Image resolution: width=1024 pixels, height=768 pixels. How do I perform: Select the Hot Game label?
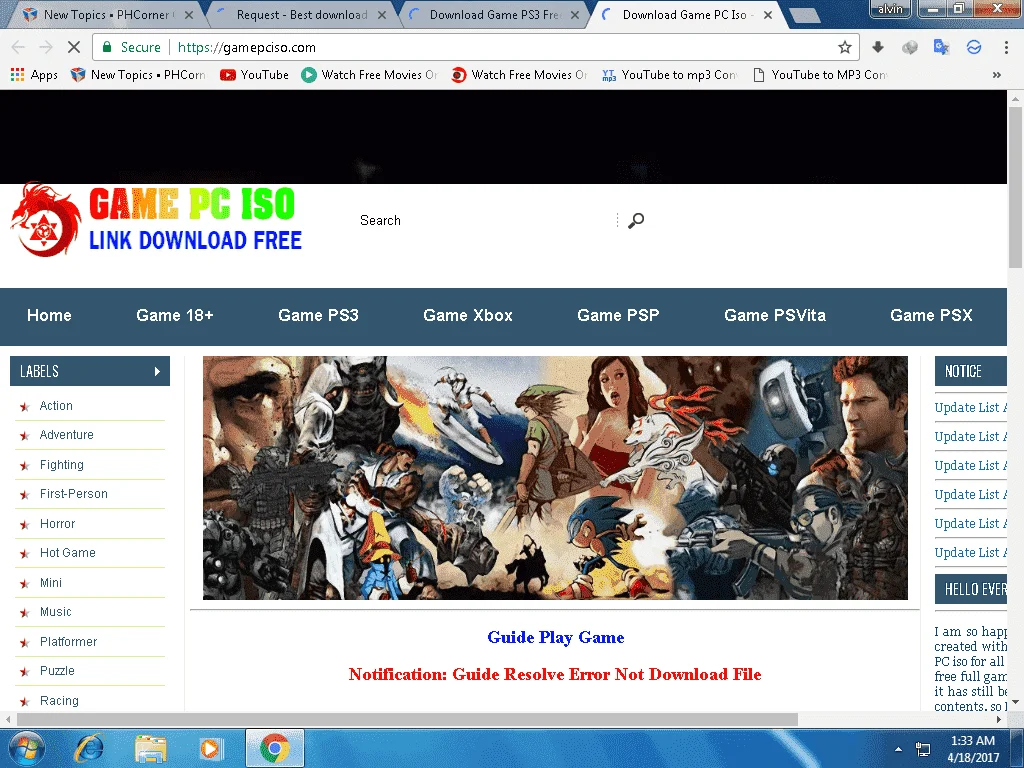(x=67, y=552)
